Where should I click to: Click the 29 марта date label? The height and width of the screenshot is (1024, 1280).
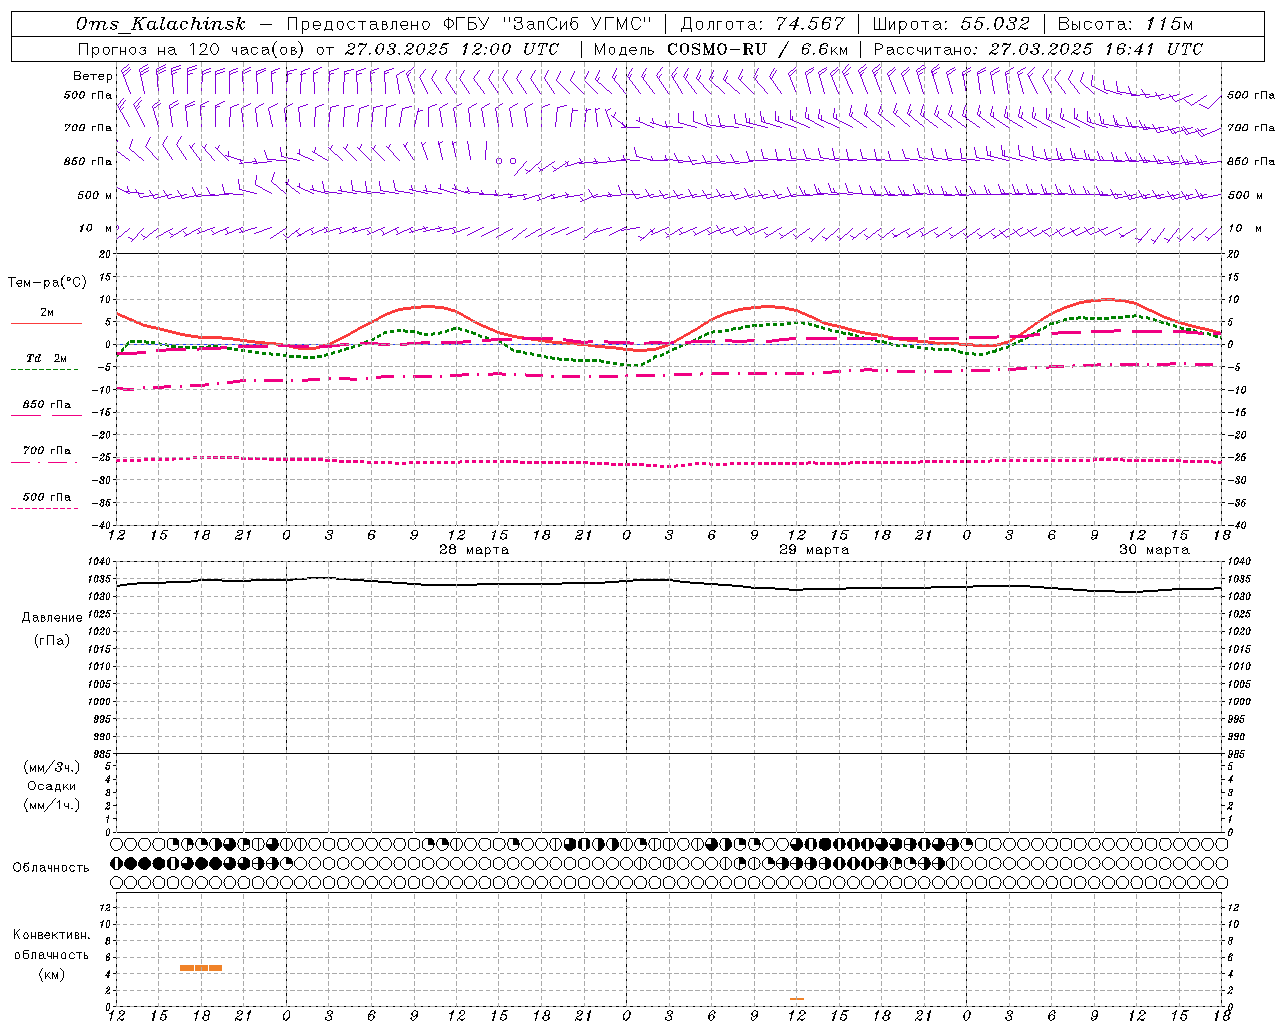(x=814, y=550)
